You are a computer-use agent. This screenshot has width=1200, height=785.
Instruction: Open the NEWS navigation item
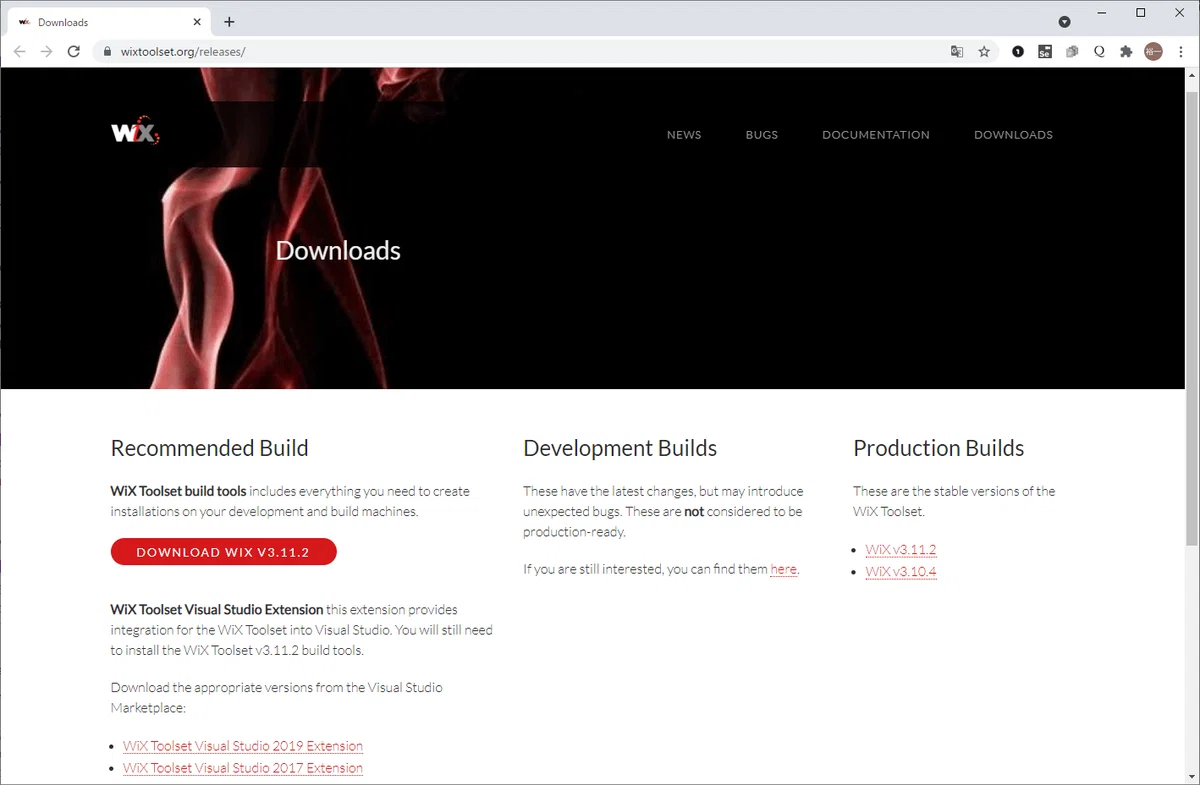[684, 135]
